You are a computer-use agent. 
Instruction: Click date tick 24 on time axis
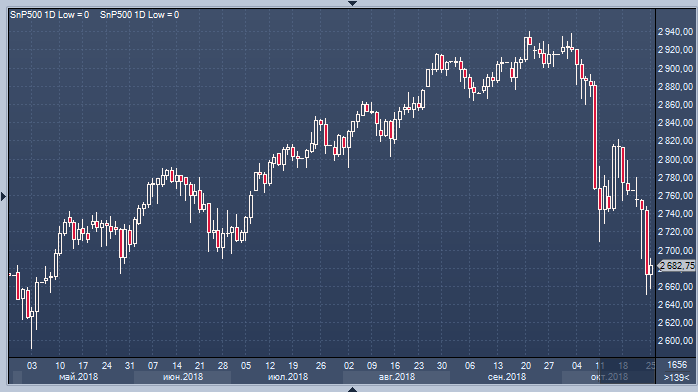pos(106,366)
